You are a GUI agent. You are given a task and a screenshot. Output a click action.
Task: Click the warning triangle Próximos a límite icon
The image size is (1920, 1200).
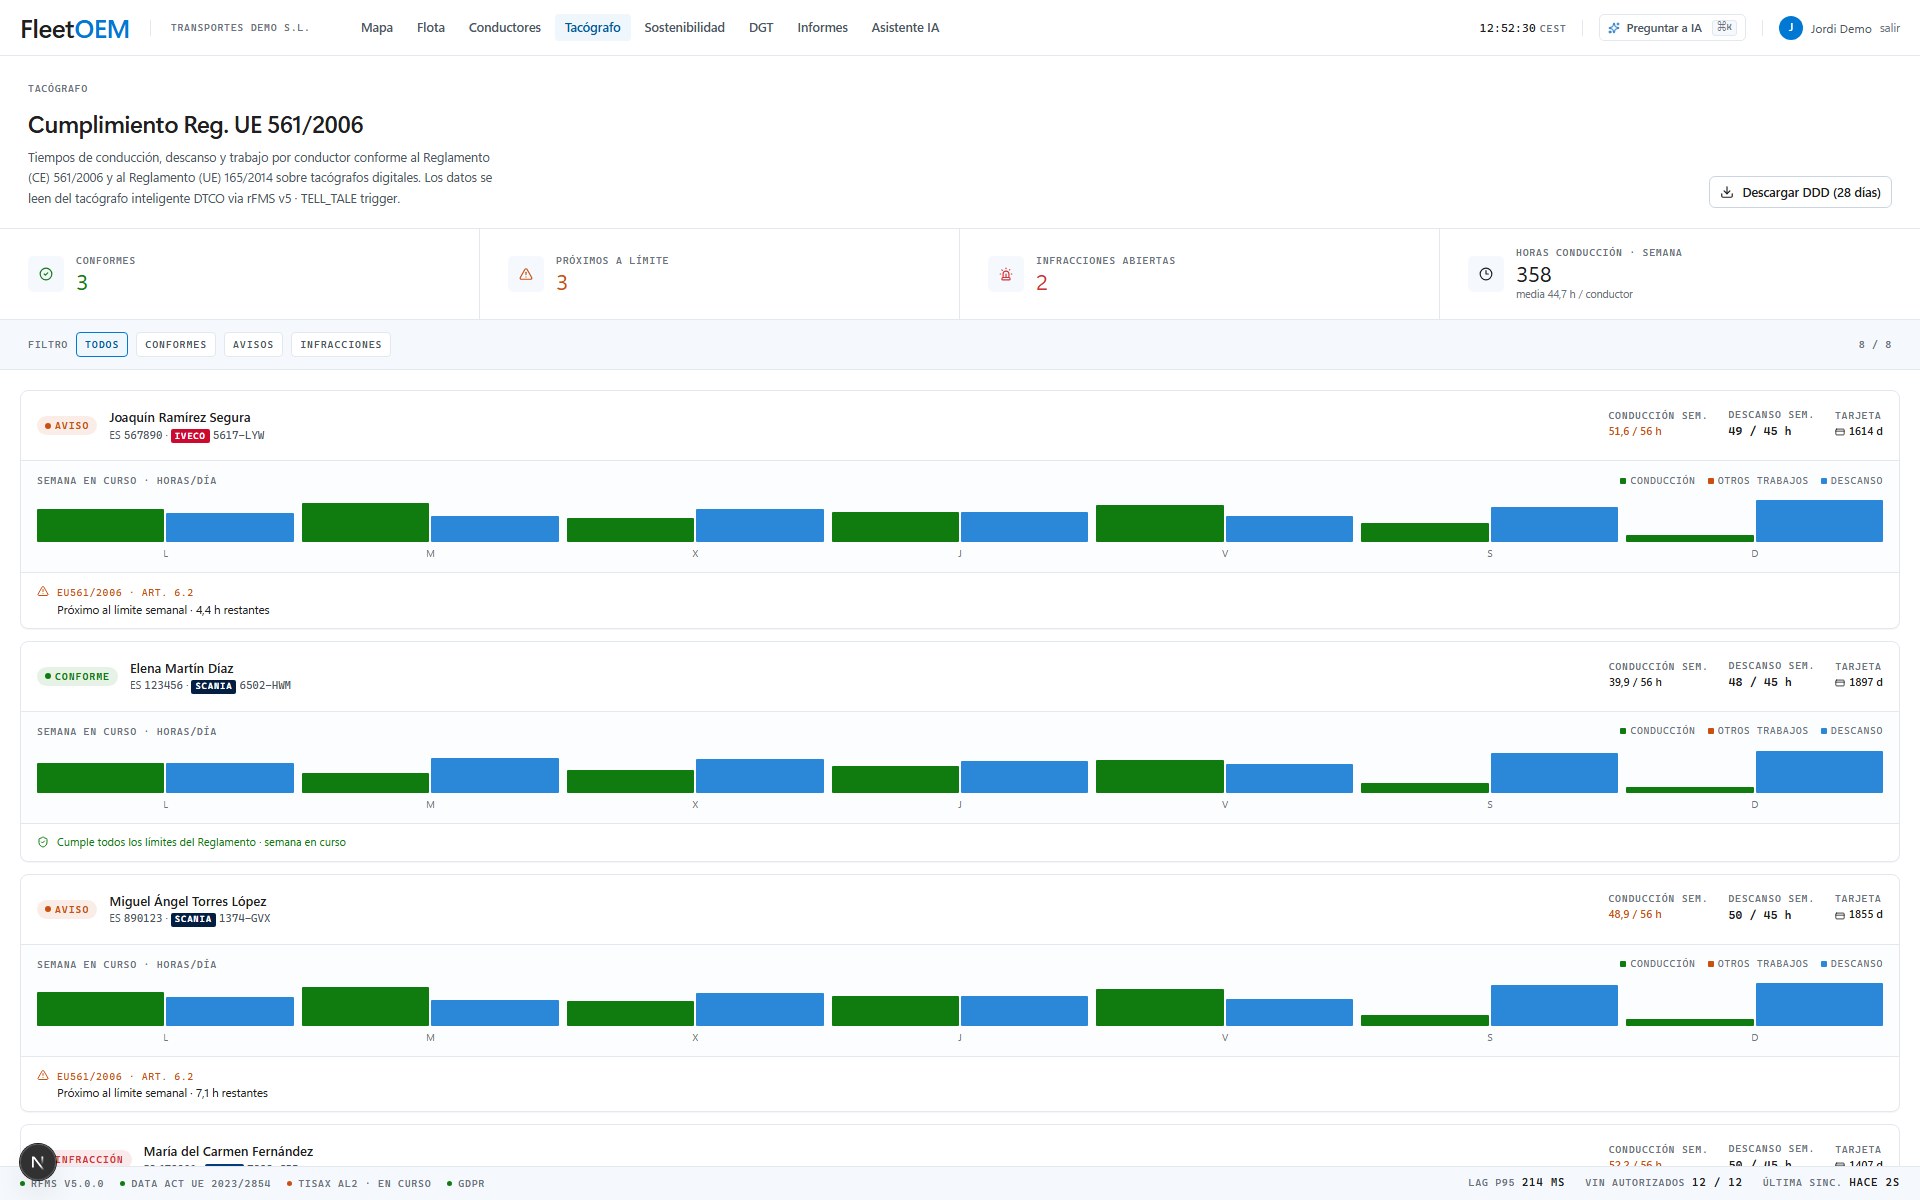(526, 274)
